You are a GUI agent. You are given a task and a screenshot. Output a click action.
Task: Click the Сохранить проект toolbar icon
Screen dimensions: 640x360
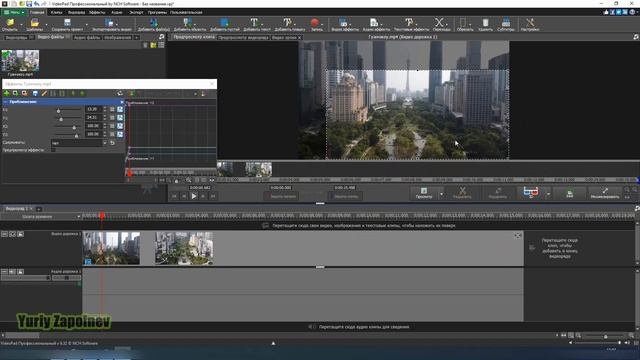(x=67, y=22)
